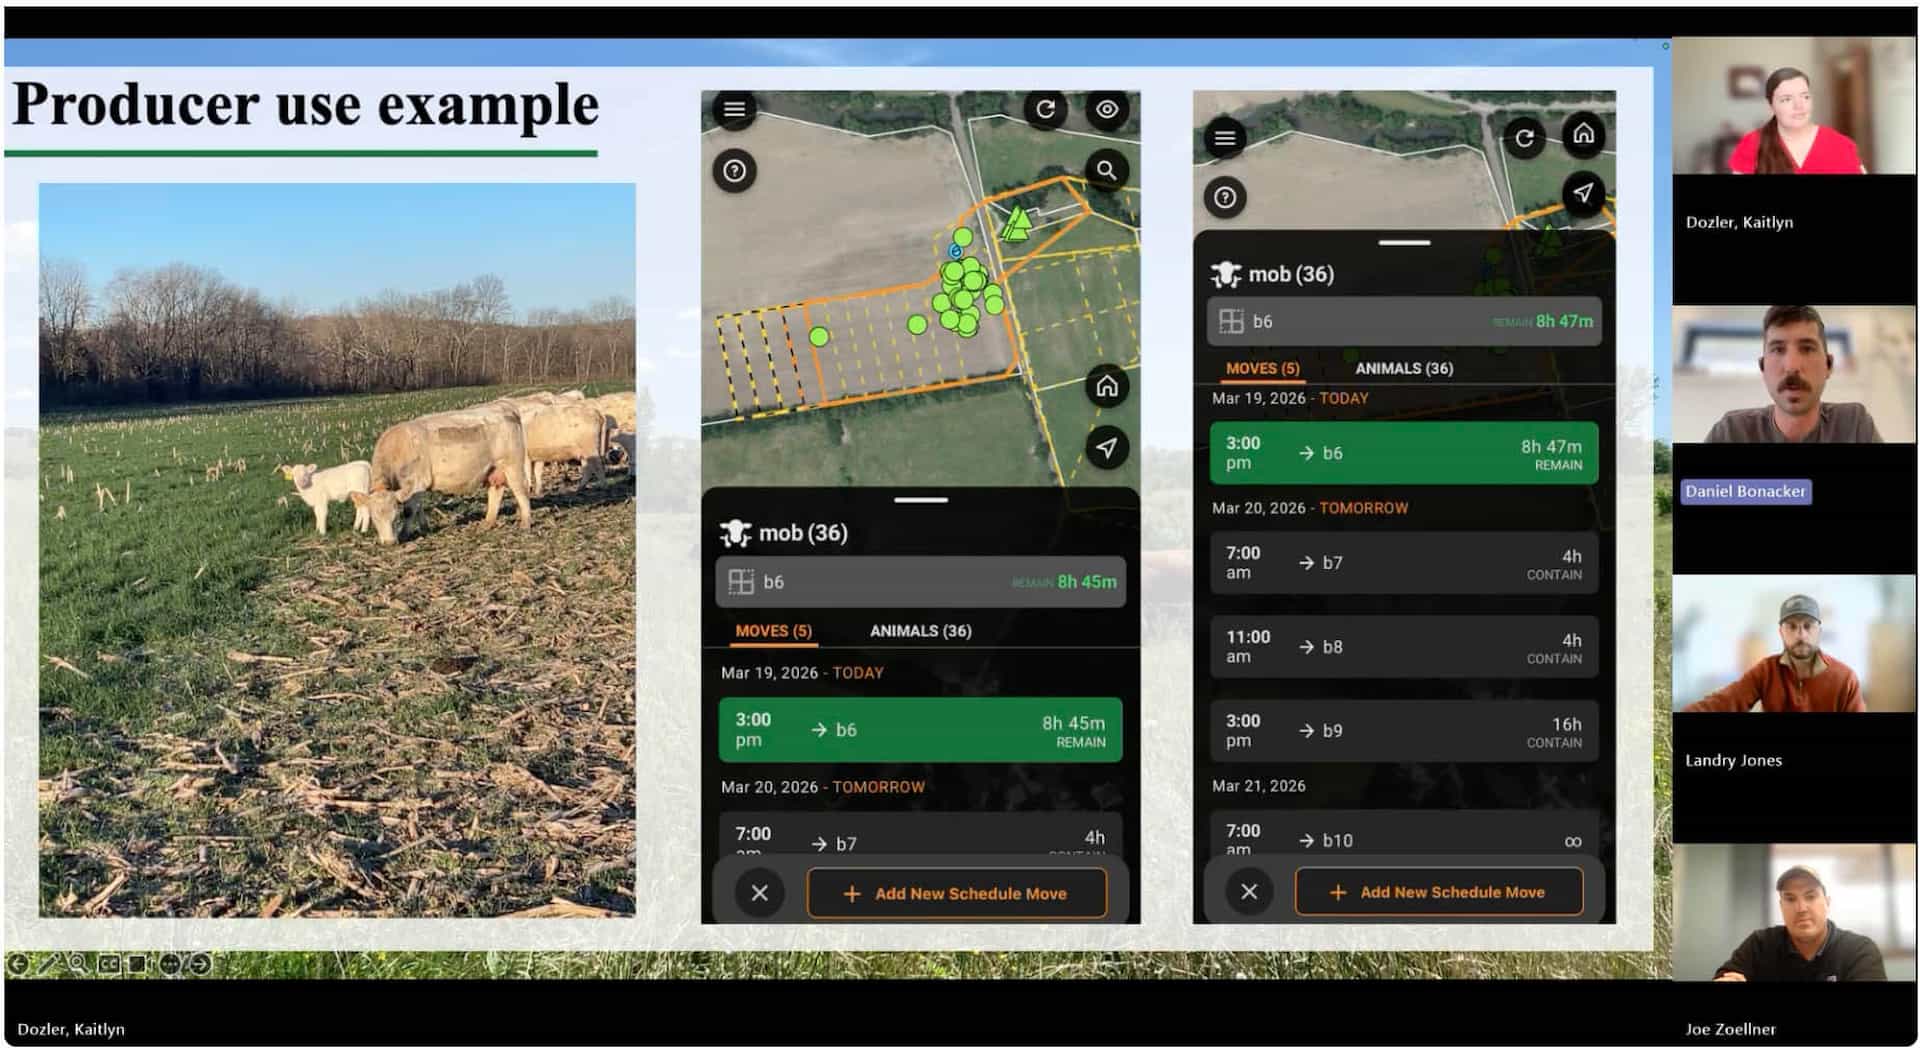Select the MOVES (5) tab on right phone
The width and height of the screenshot is (1920, 1050).
[1262, 369]
